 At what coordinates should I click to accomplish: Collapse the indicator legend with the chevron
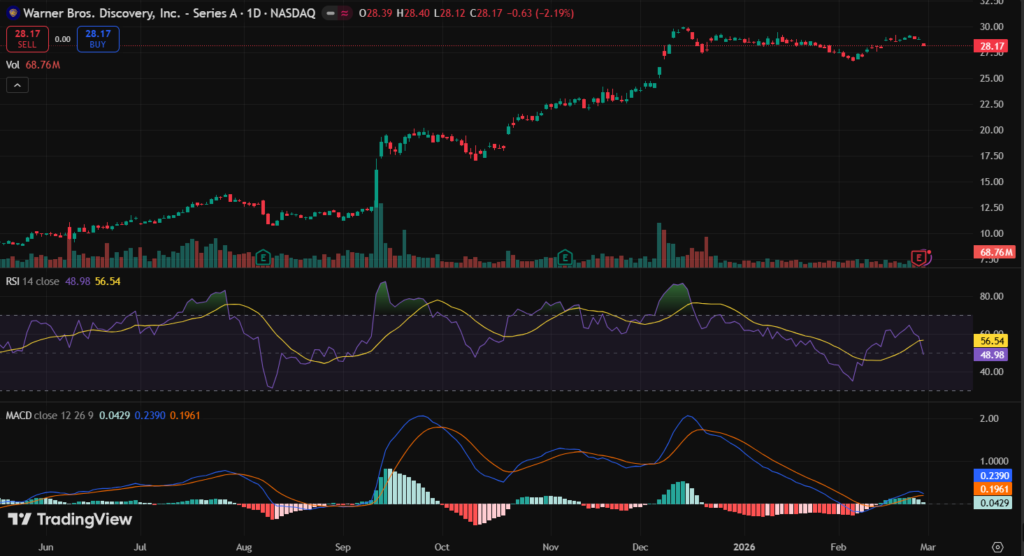(x=17, y=86)
